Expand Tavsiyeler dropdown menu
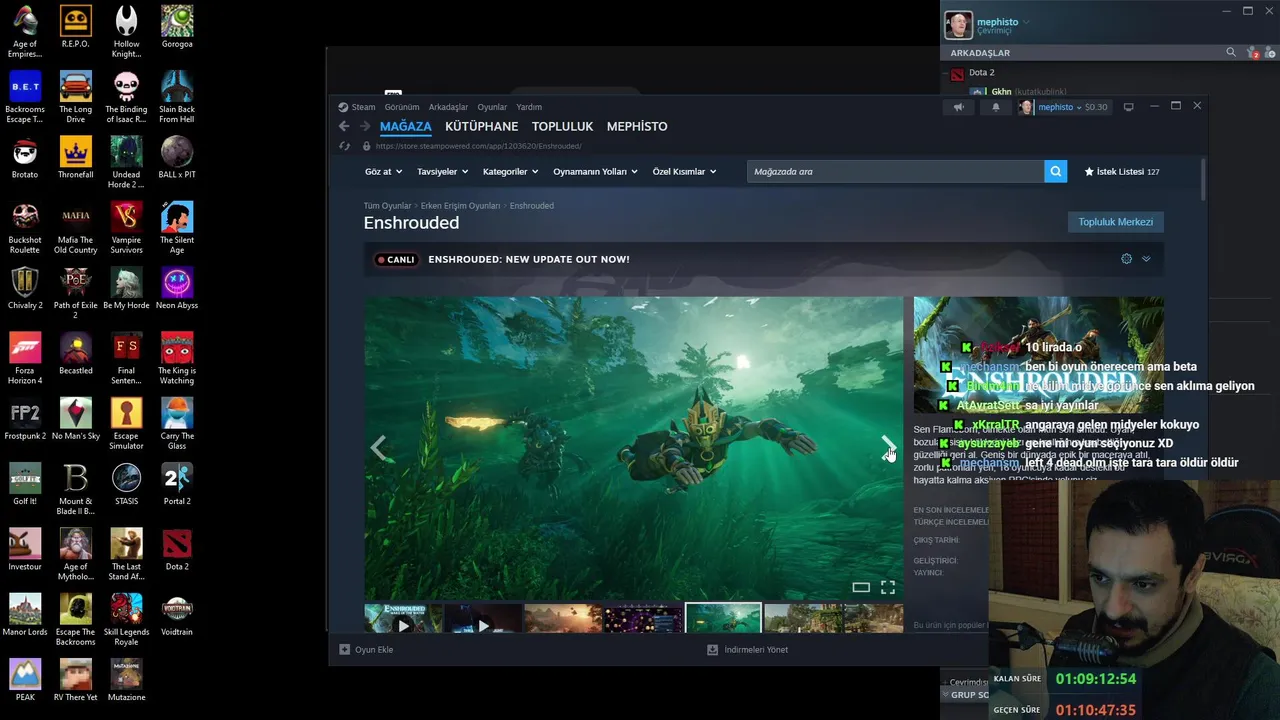This screenshot has width=1280, height=720. [442, 171]
